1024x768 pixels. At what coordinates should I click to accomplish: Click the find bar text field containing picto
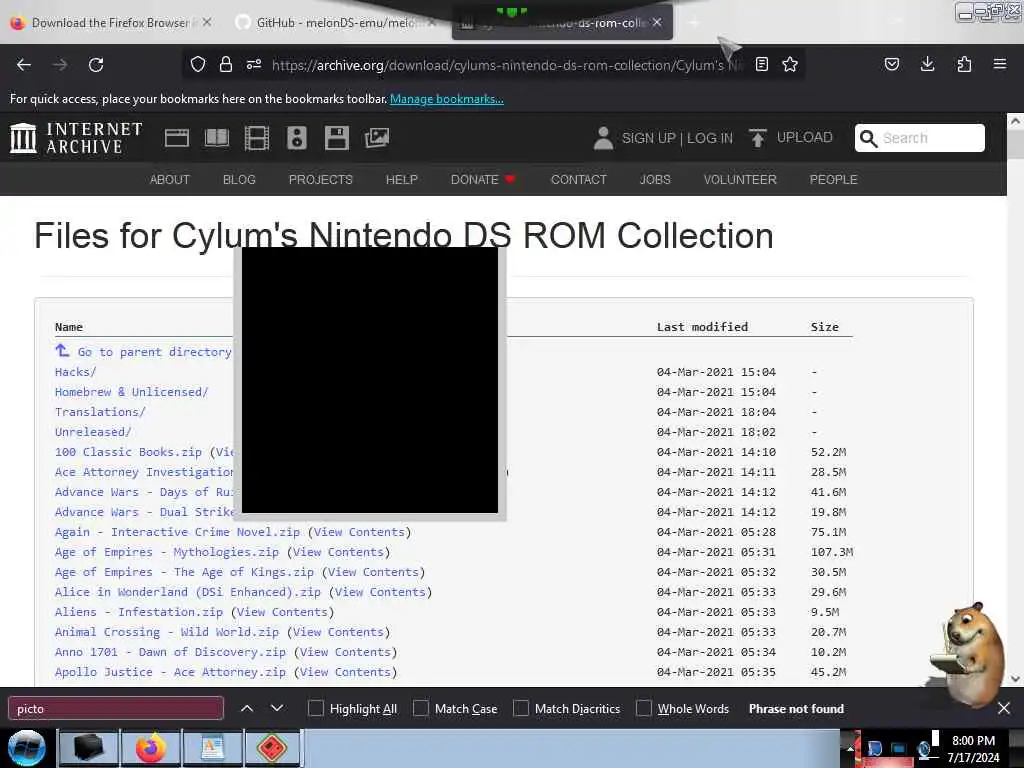(116, 709)
